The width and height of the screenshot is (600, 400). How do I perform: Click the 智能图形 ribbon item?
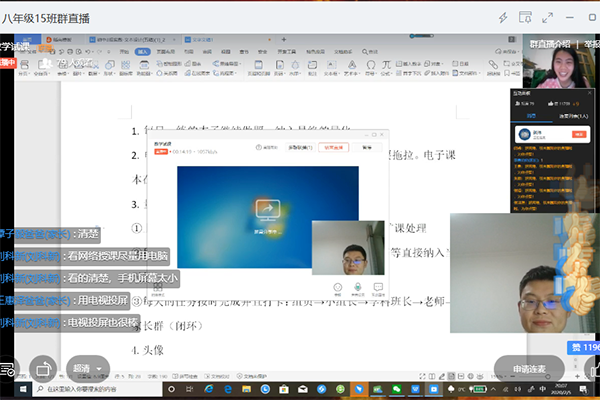point(169,64)
